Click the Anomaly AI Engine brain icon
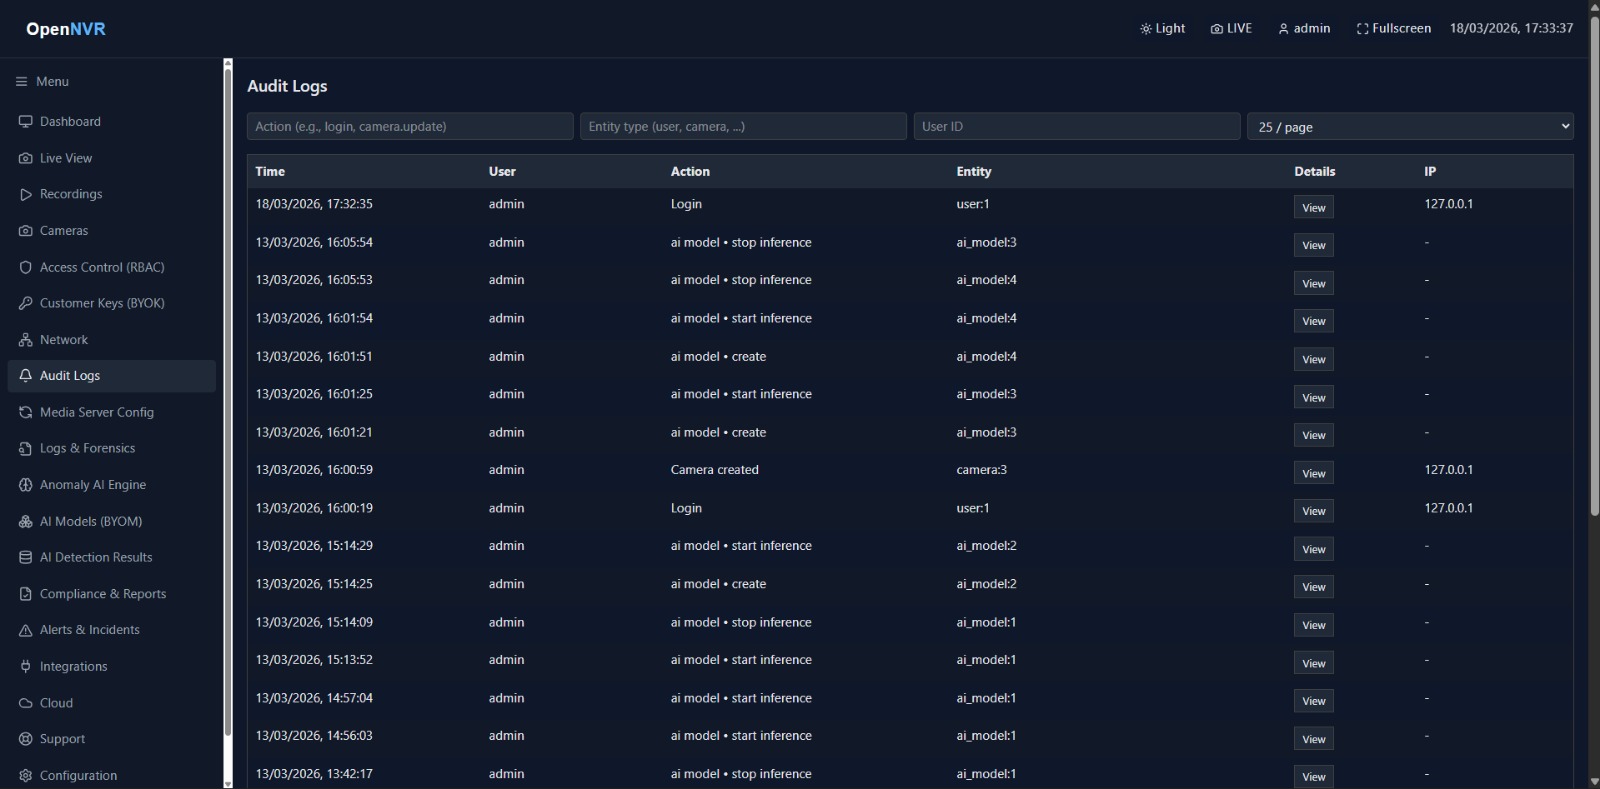This screenshot has width=1600, height=789. click(x=26, y=485)
